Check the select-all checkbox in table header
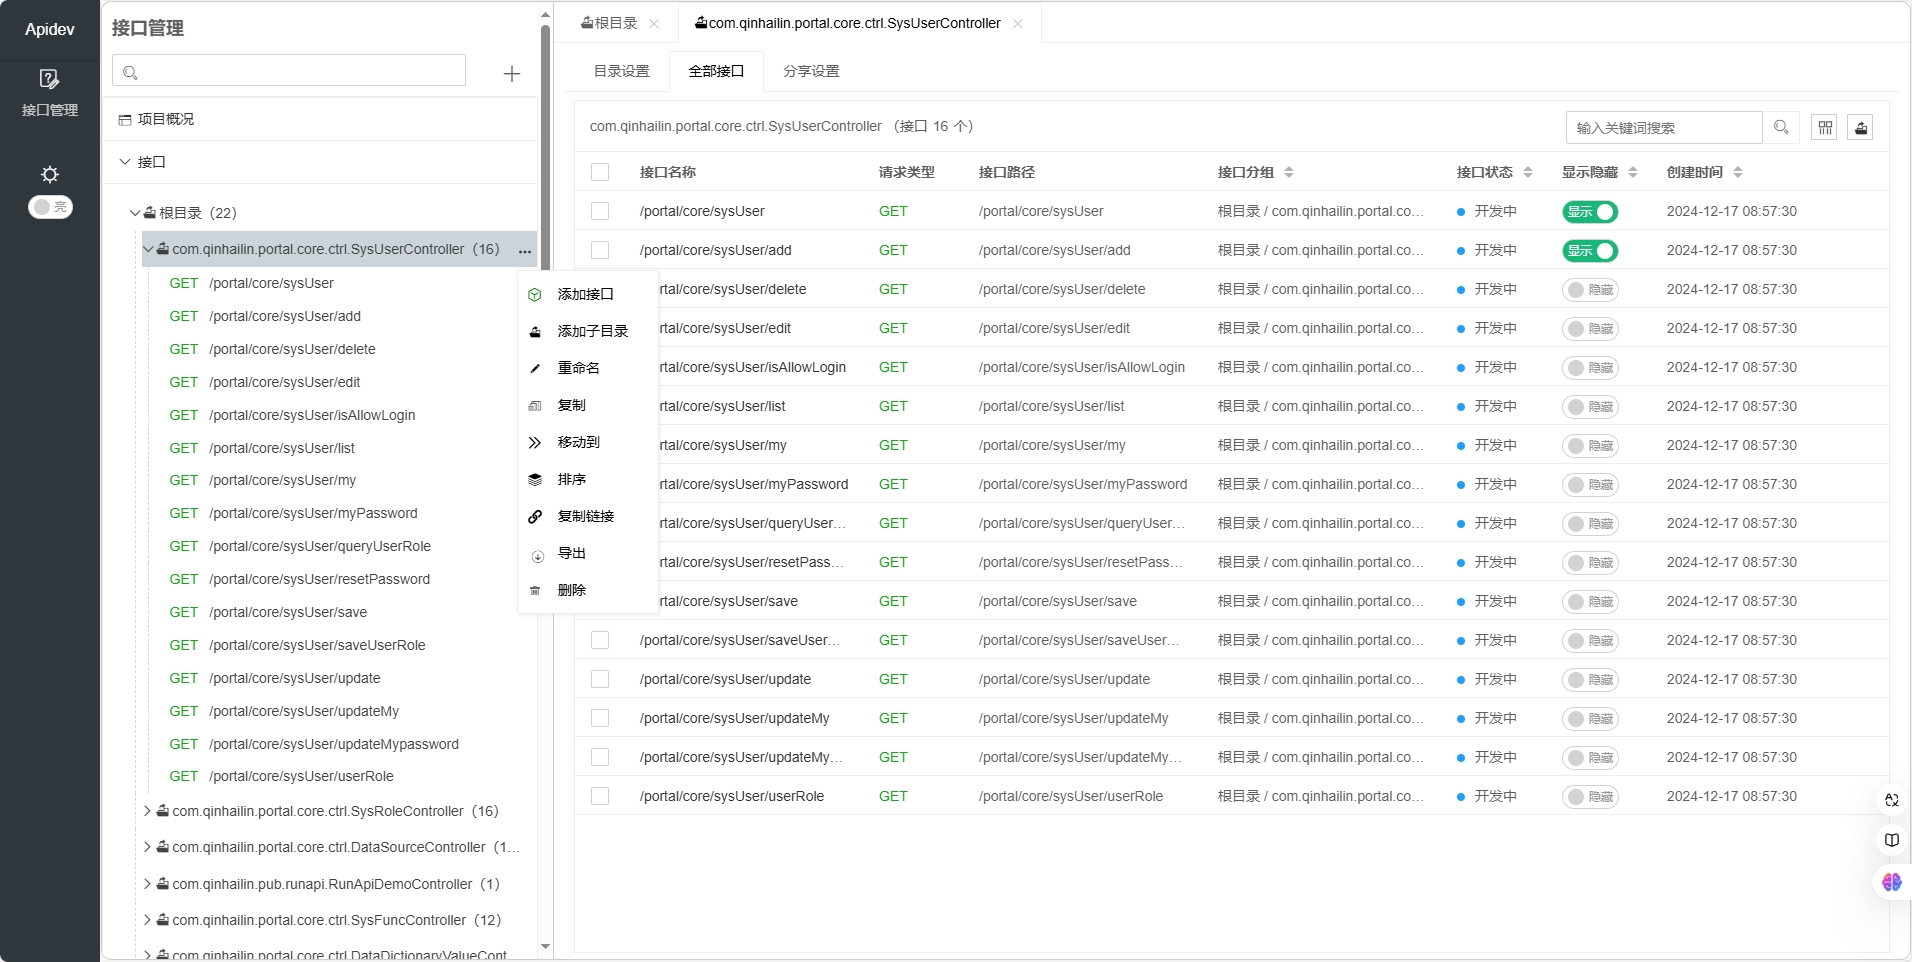 (599, 171)
